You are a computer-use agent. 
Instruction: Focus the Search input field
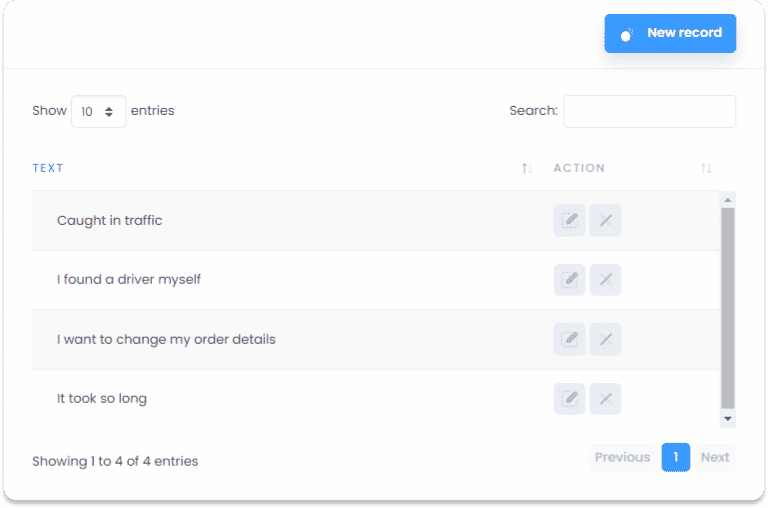tap(649, 112)
